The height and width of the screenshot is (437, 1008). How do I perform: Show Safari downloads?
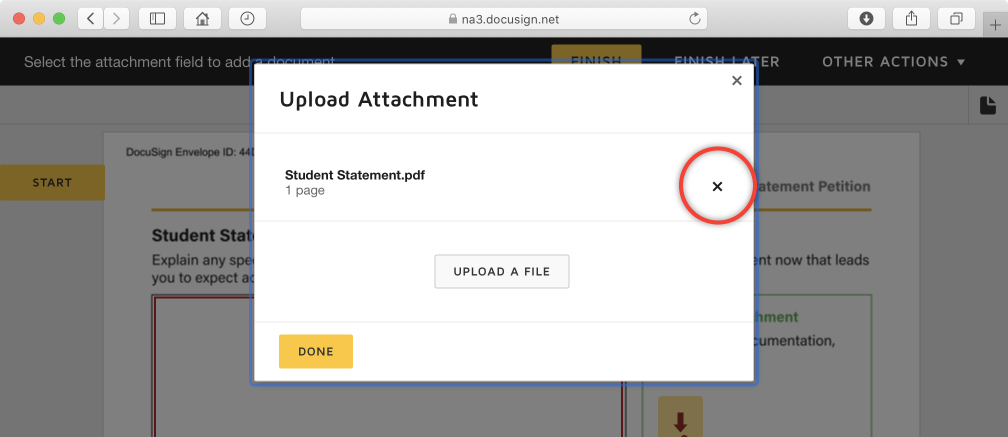866,19
